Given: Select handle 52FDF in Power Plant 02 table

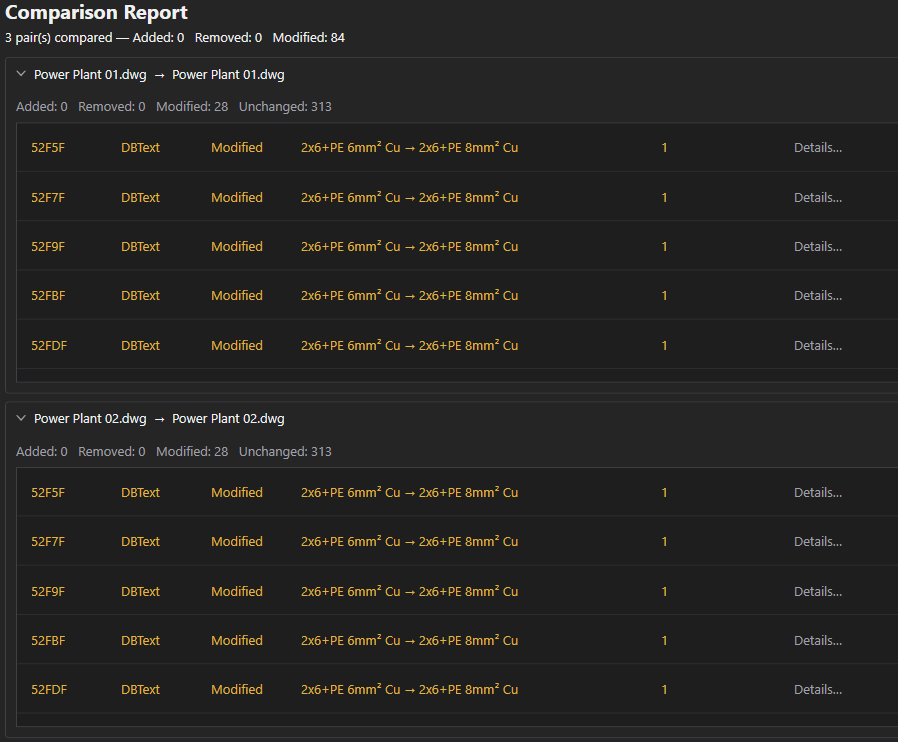Looking at the screenshot, I should [x=49, y=690].
